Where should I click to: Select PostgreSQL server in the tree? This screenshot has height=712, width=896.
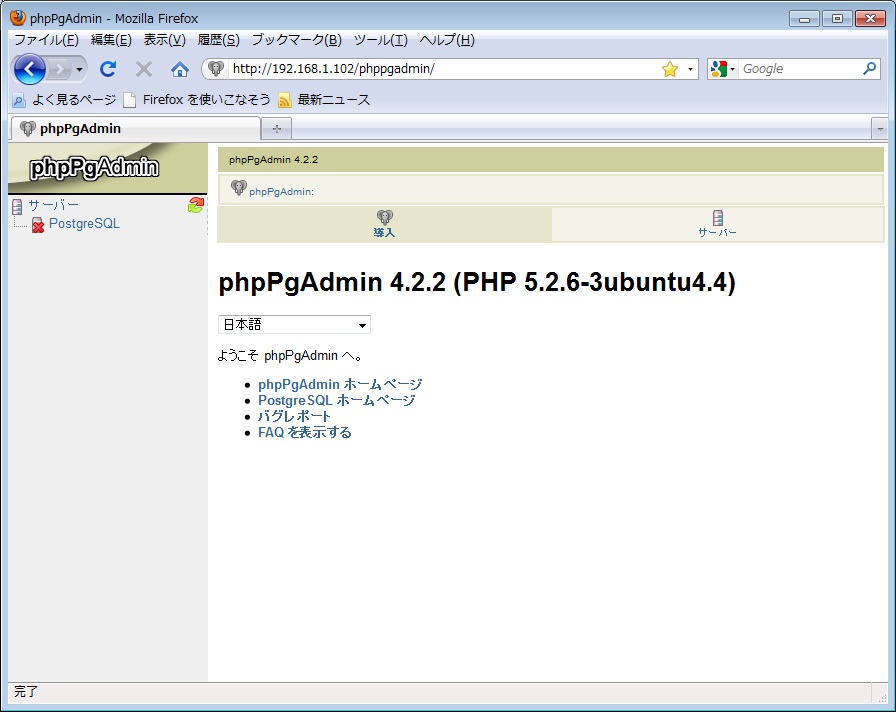click(x=85, y=223)
